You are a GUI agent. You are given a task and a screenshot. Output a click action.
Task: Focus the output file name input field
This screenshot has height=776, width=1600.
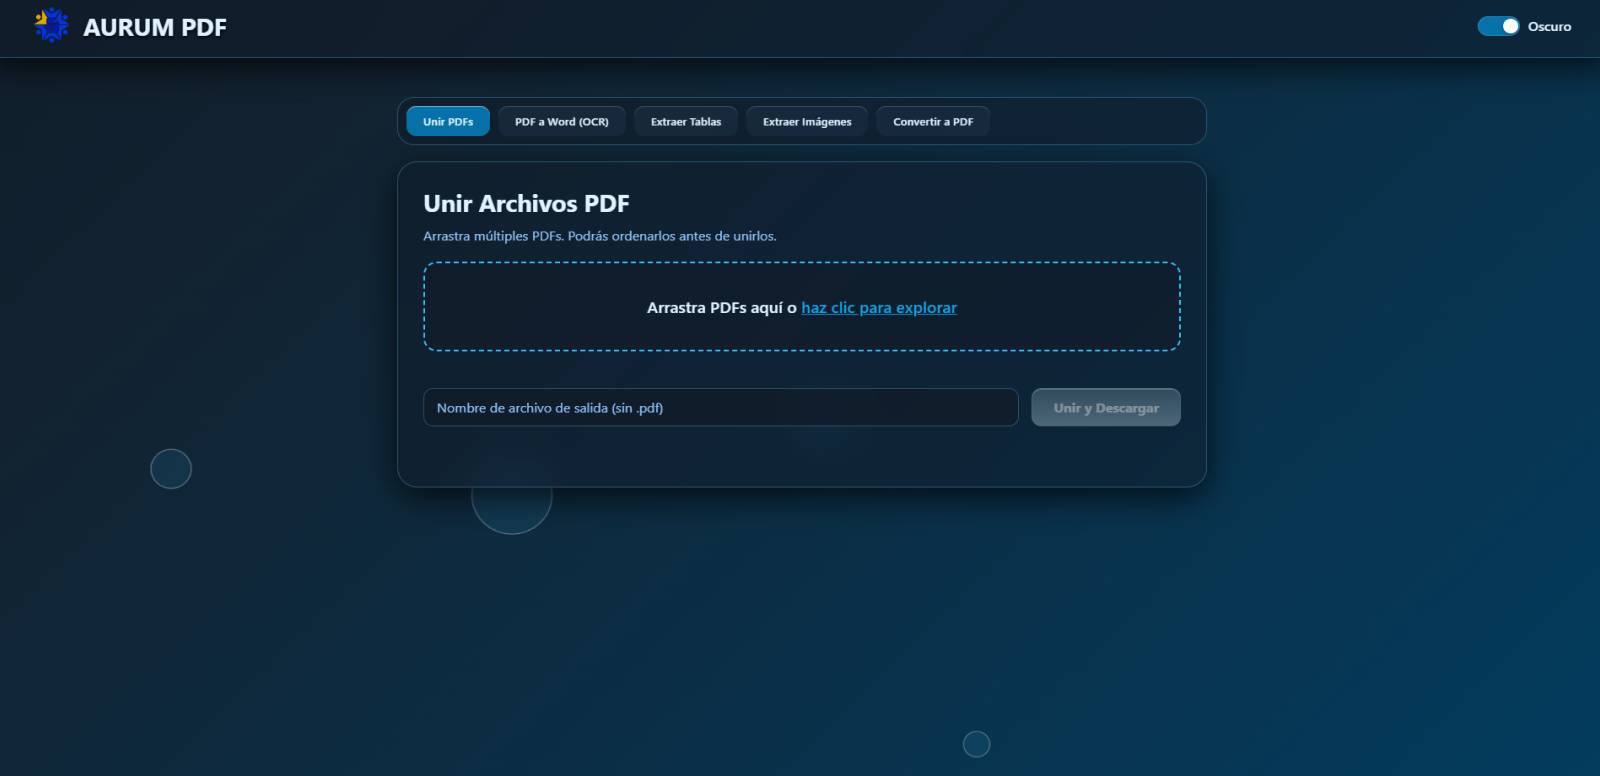(x=720, y=408)
